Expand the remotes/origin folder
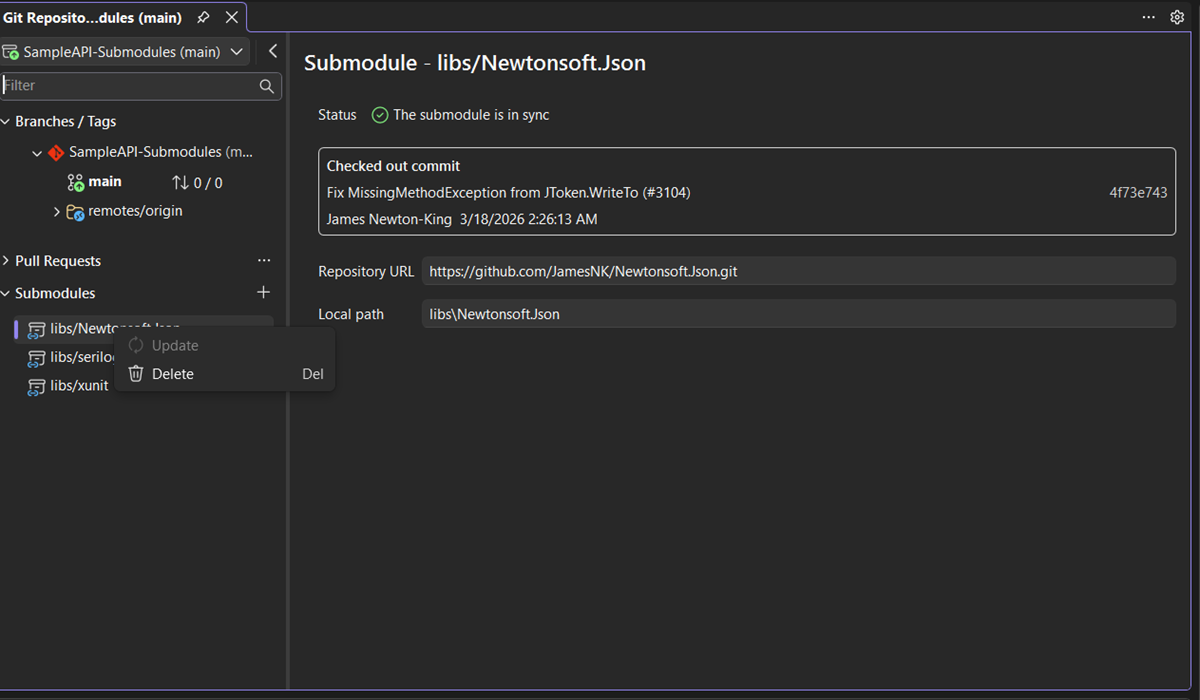This screenshot has height=700, width=1200. (57, 212)
